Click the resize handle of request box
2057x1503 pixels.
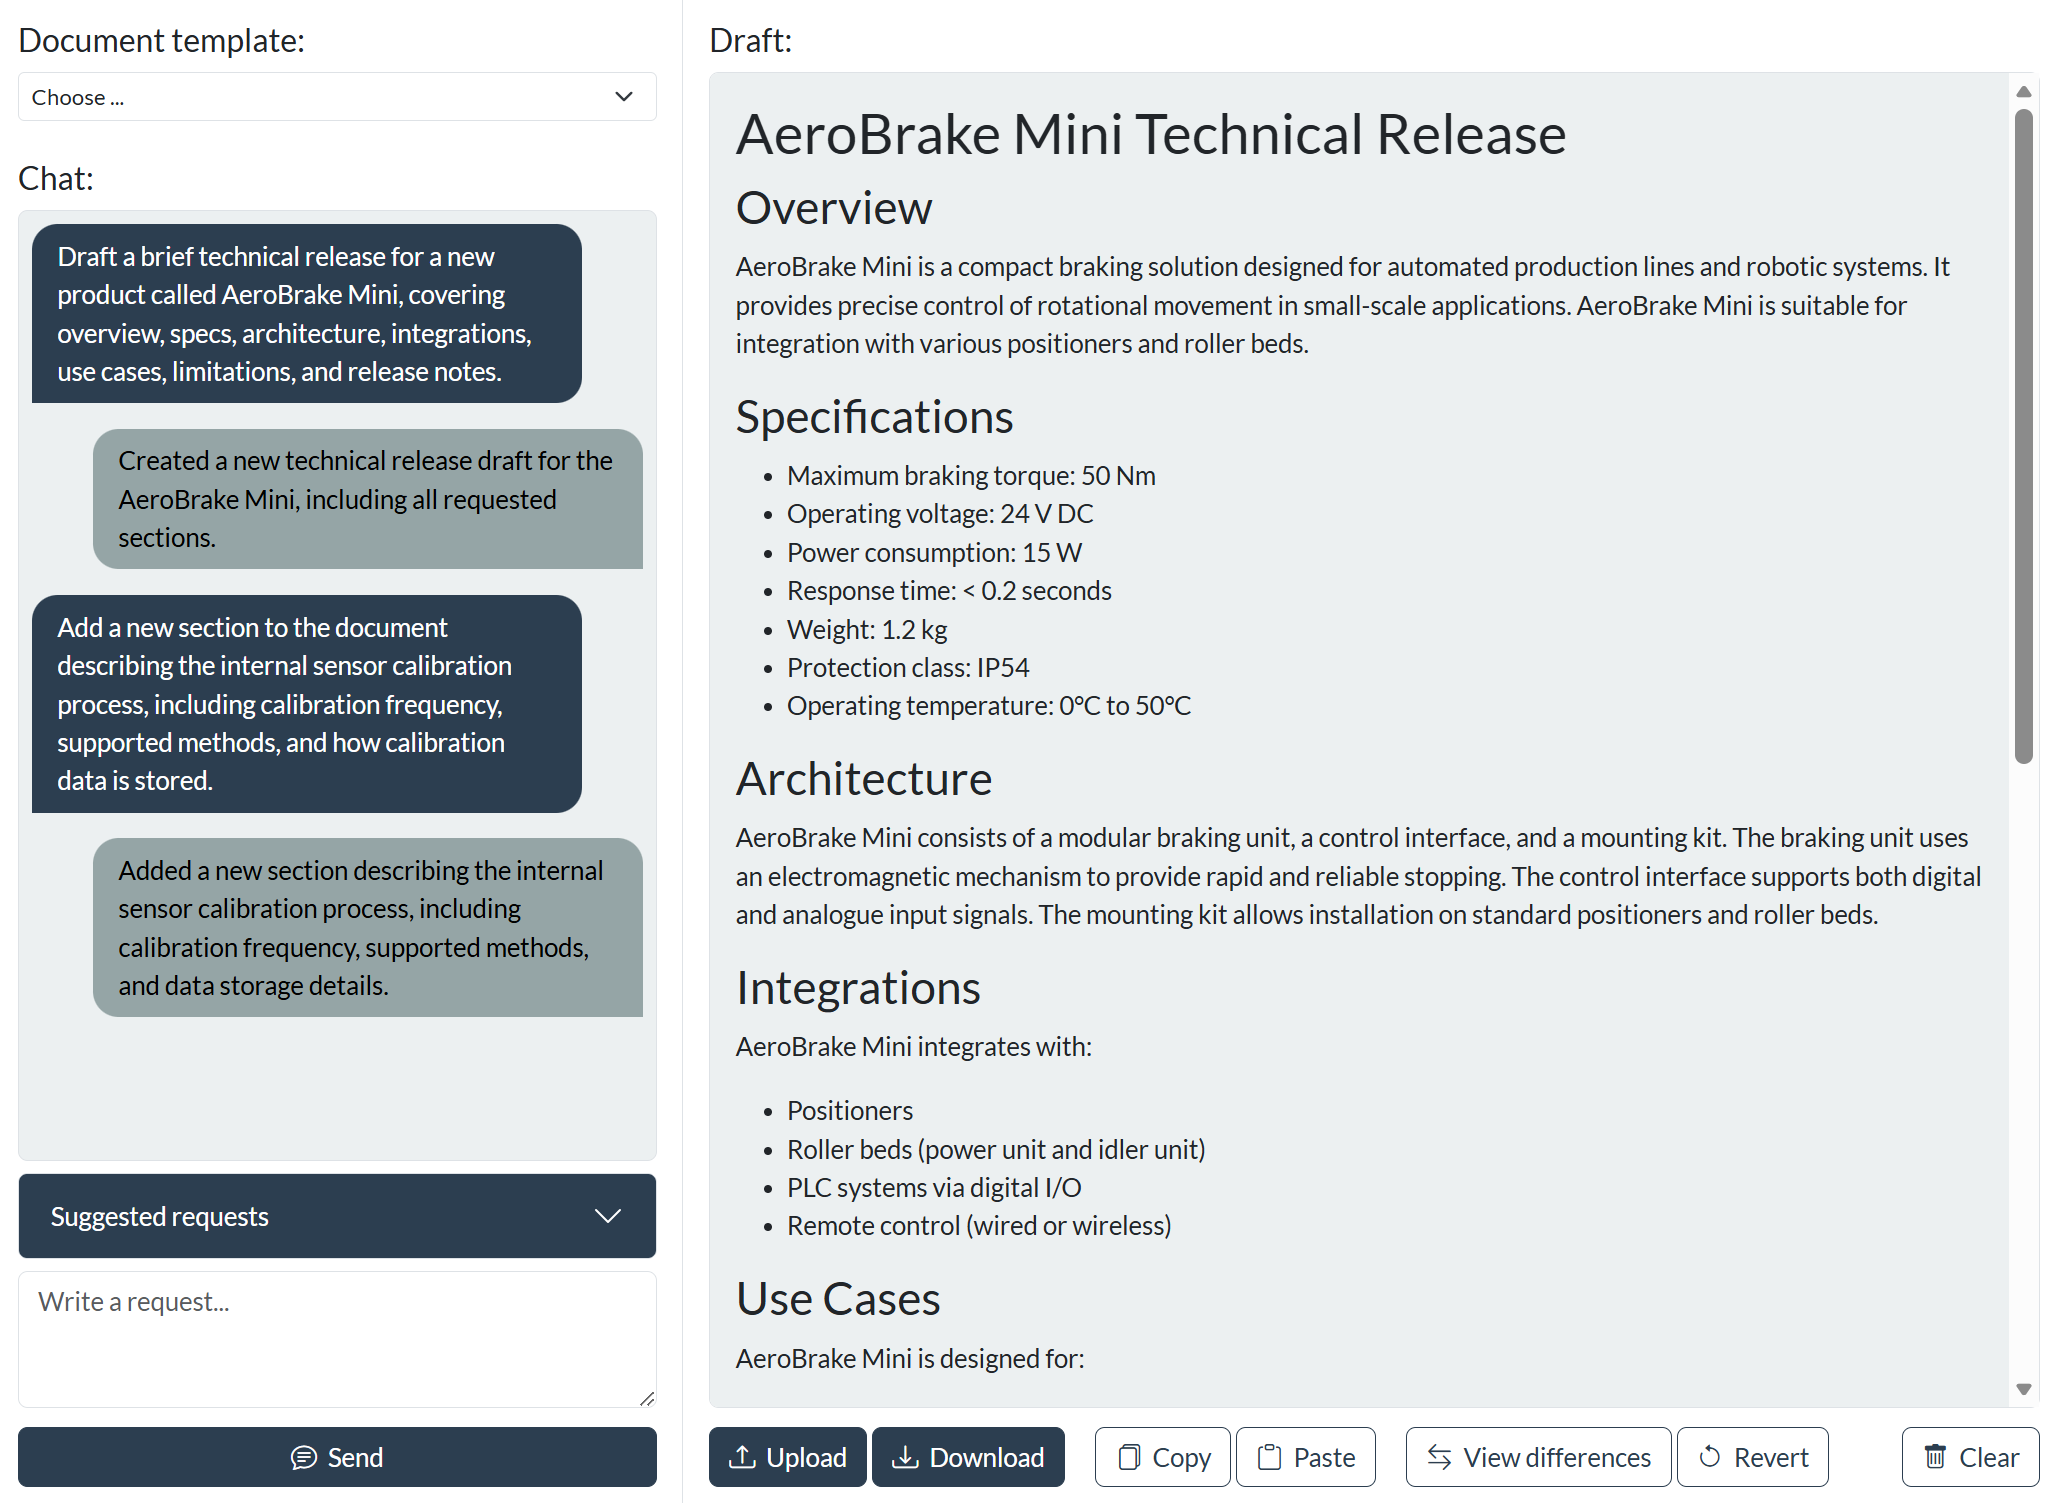[647, 1398]
